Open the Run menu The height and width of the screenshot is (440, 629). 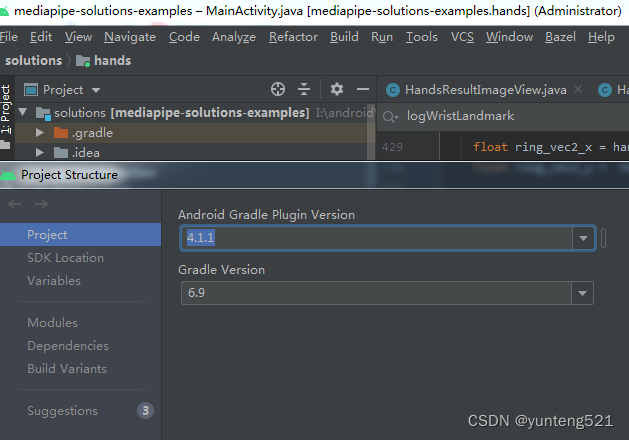click(x=382, y=37)
